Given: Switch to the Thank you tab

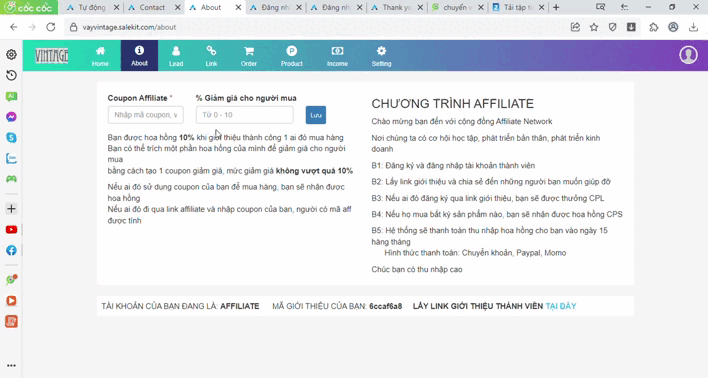Looking at the screenshot, I should [396, 7].
